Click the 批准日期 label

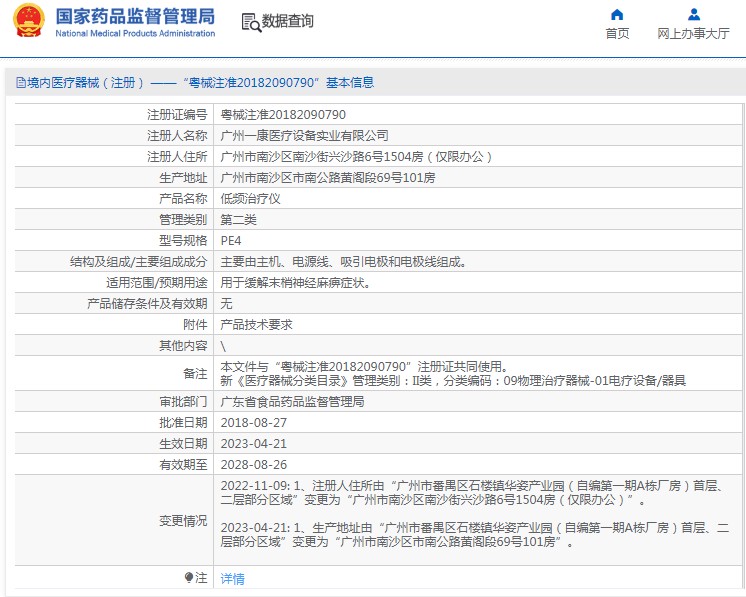coord(183,422)
